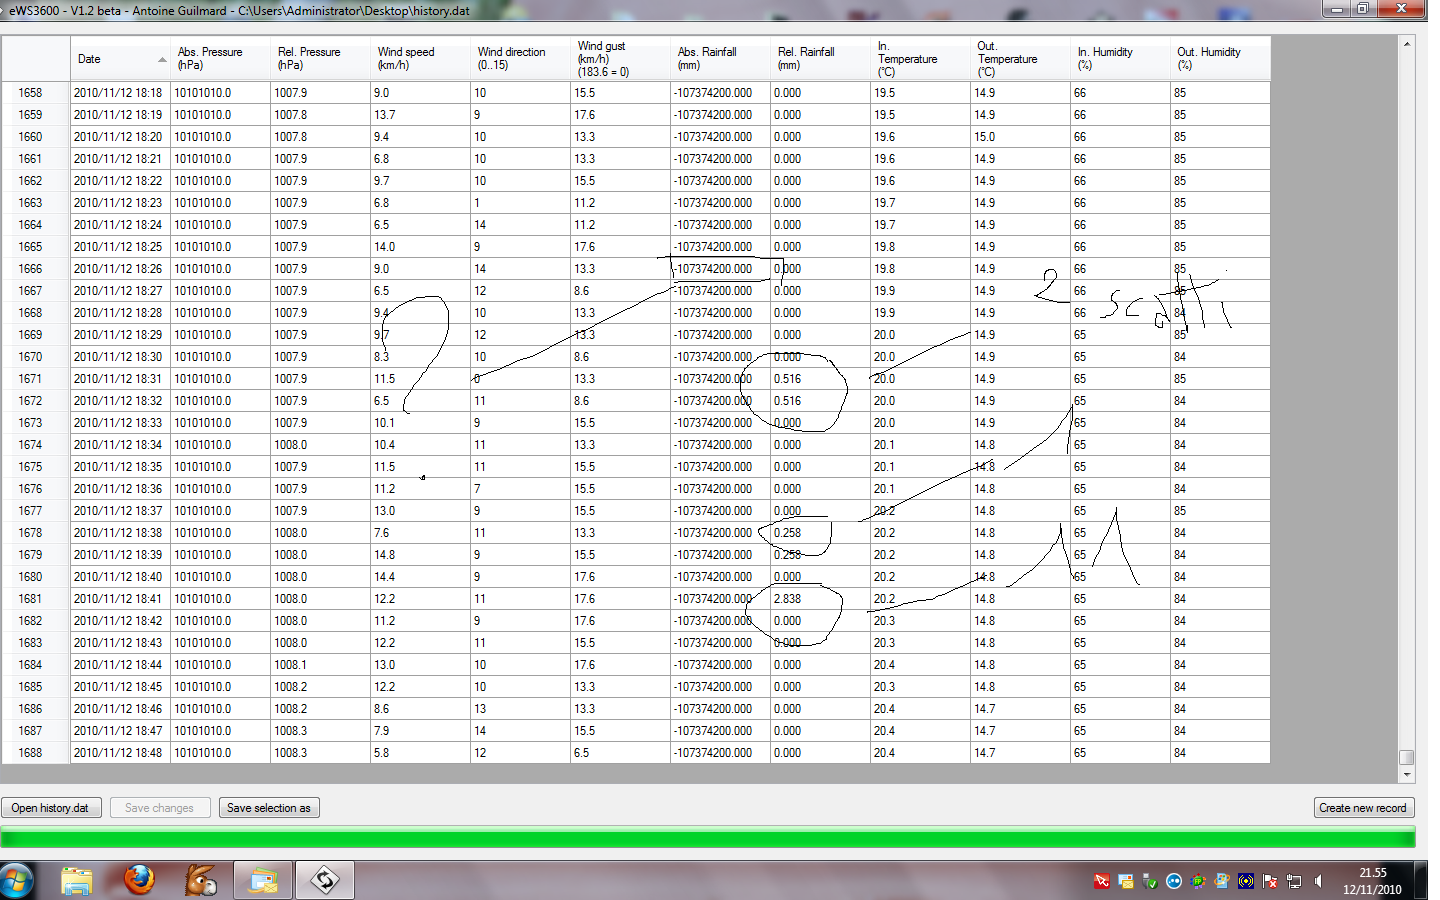Click Safely Remove Hardware tray icon
Image resolution: width=1440 pixels, height=900 pixels.
click(1150, 881)
